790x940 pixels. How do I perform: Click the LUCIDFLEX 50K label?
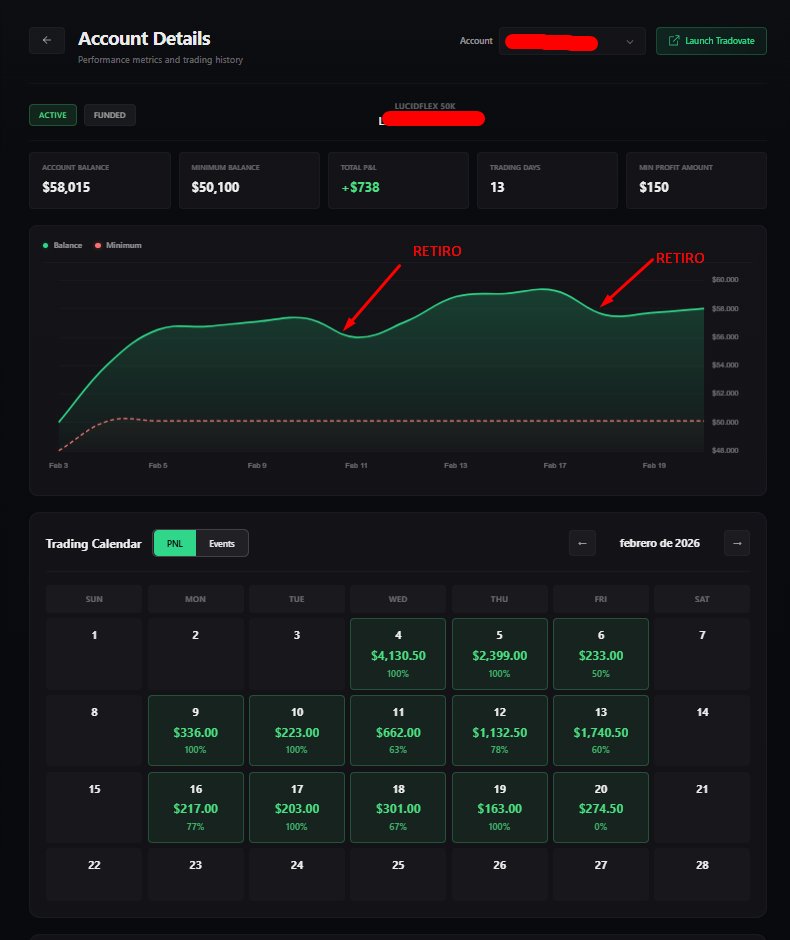(x=425, y=106)
